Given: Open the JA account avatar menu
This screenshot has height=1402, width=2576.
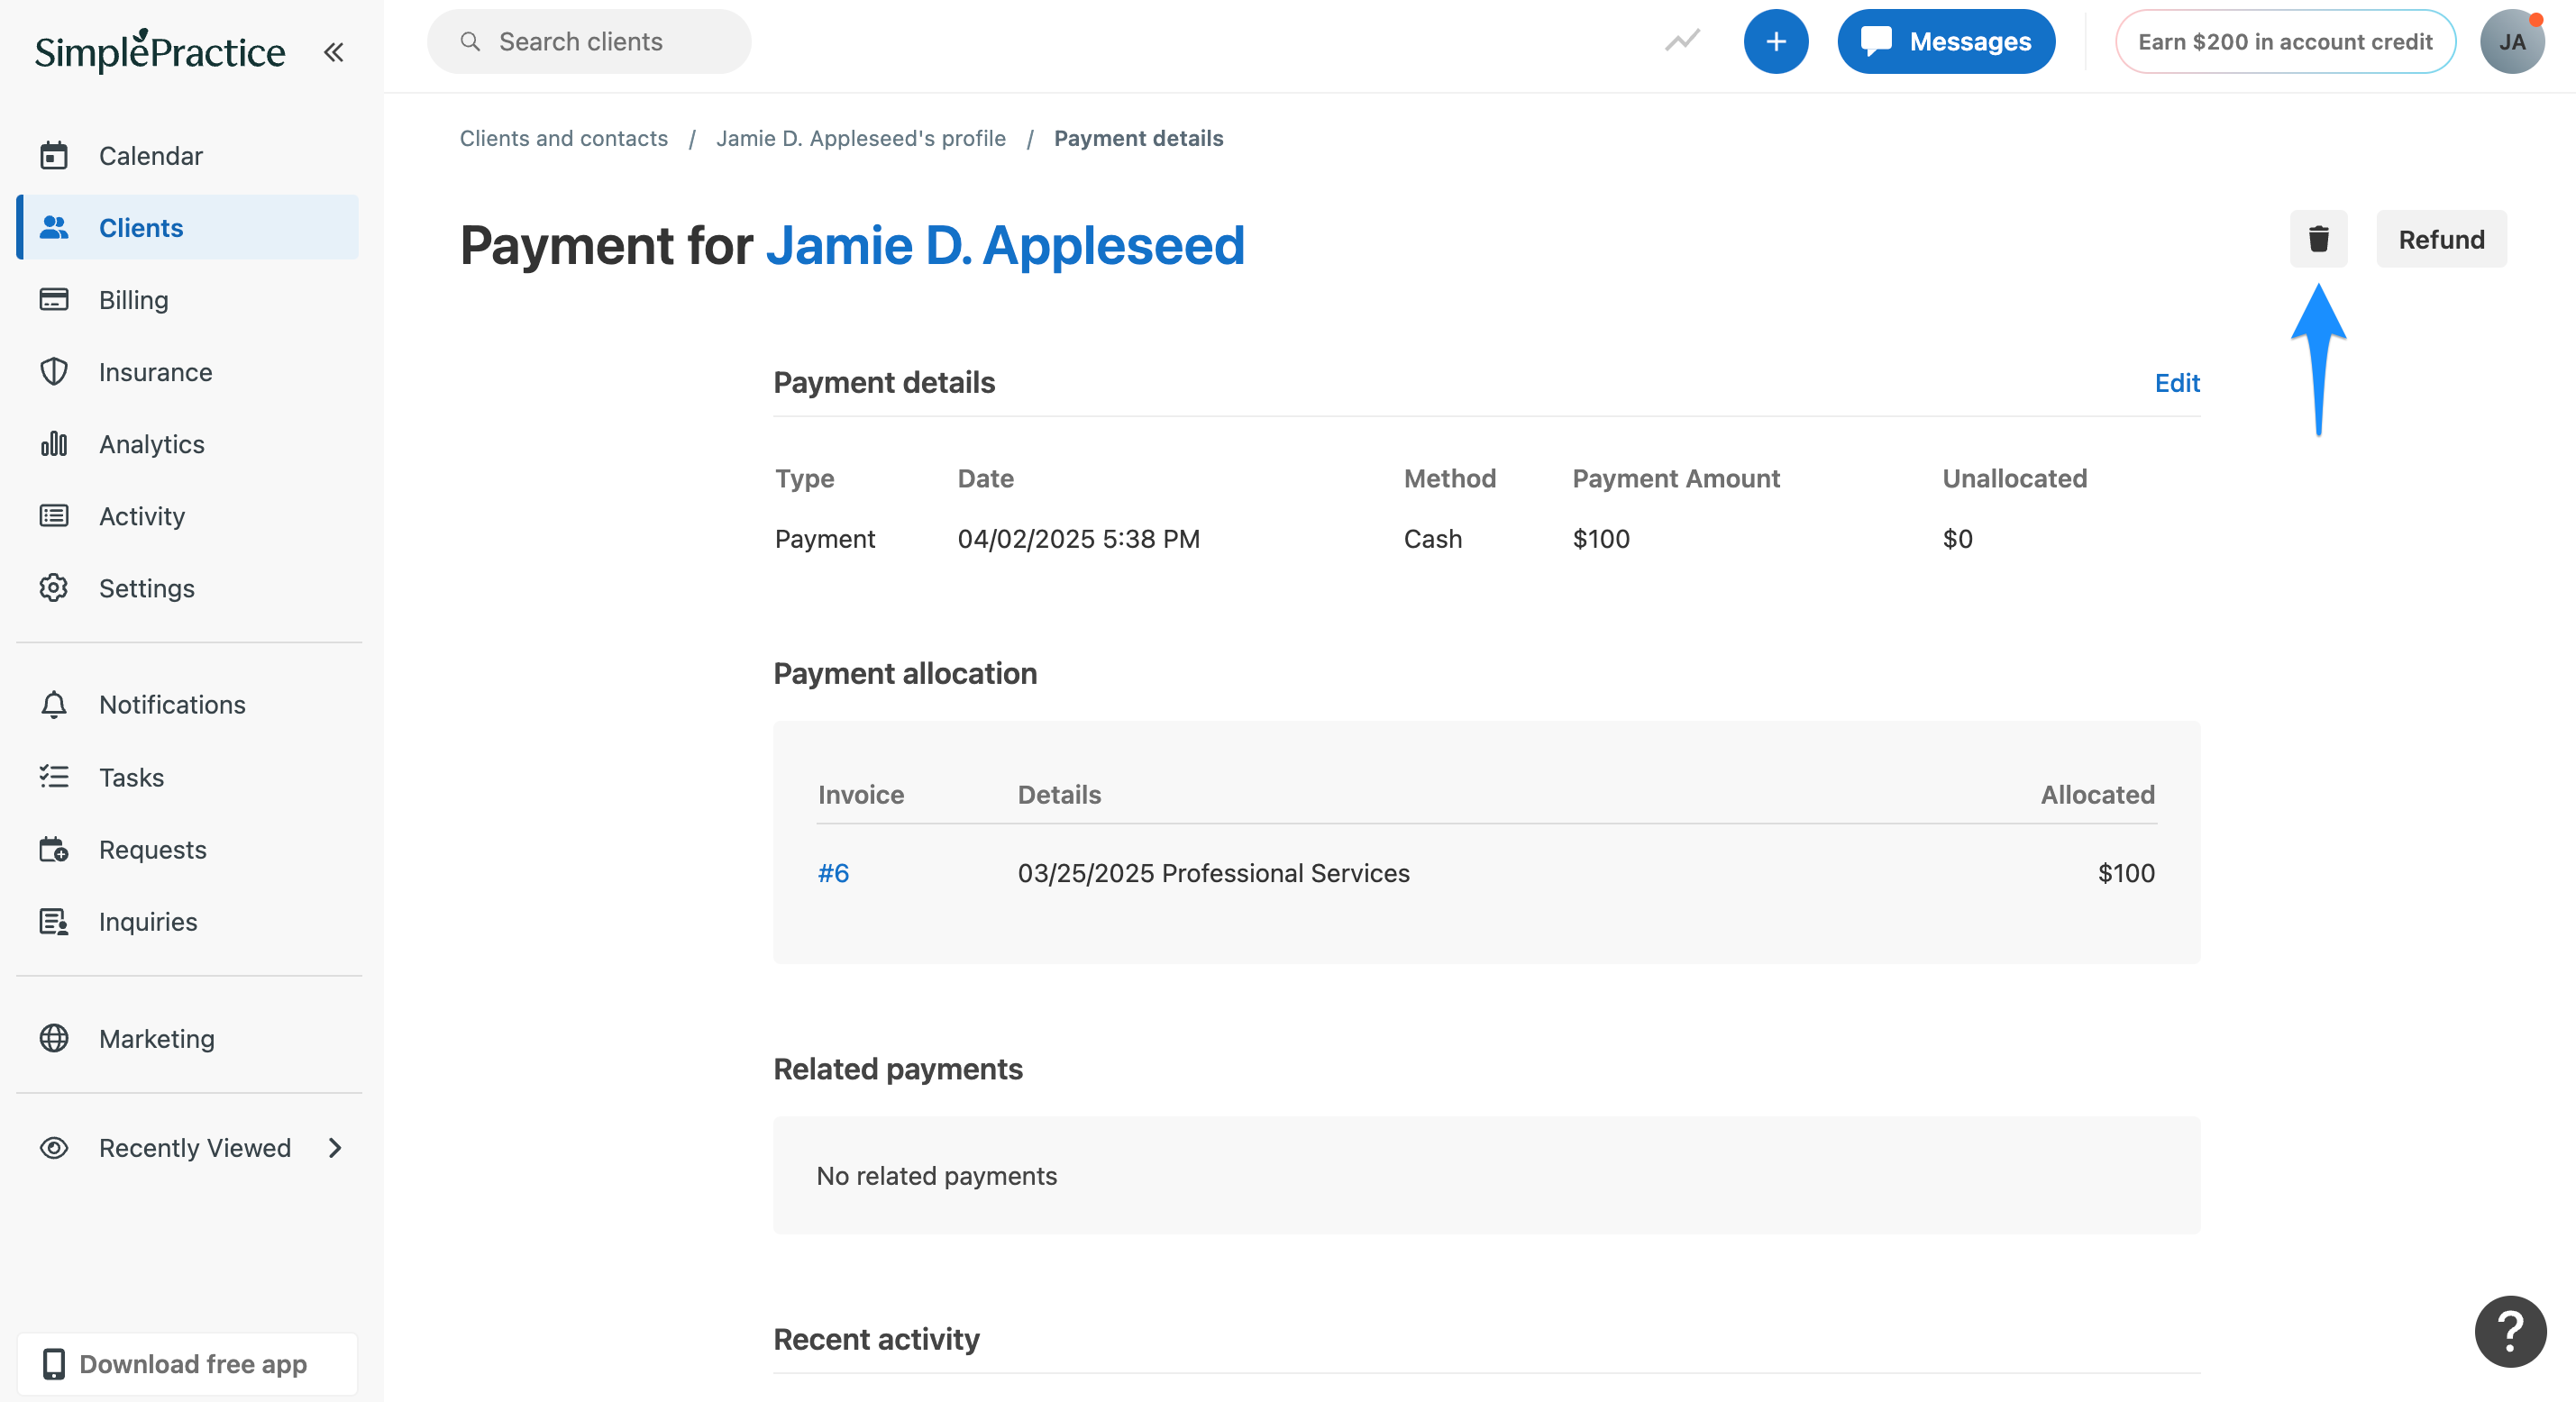Looking at the screenshot, I should click(x=2512, y=42).
